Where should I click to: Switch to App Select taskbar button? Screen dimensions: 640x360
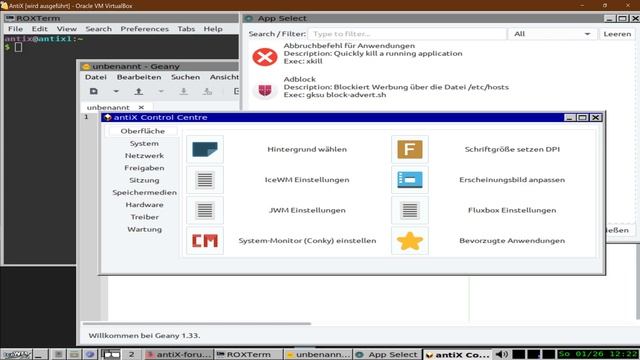(388, 354)
